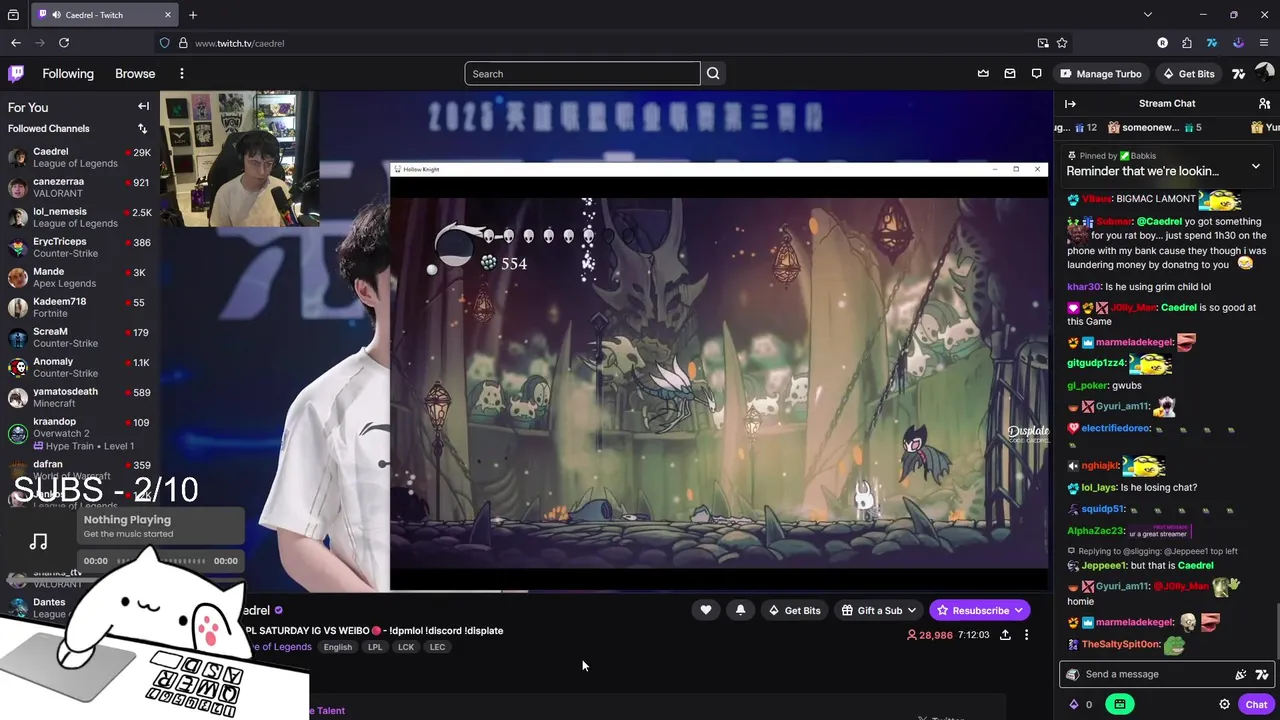Focus the Twitch search field
The image size is (1280, 720).
pyautogui.click(x=582, y=74)
